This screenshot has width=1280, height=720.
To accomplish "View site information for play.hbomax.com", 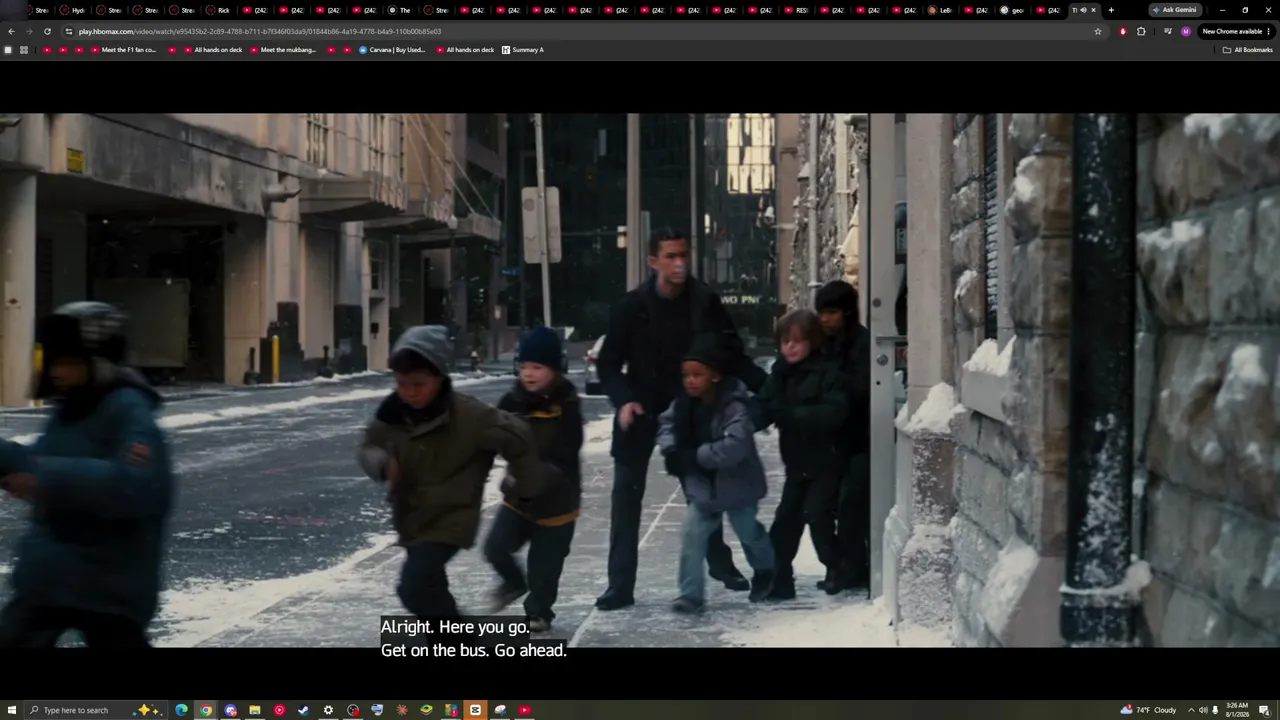I will tap(69, 31).
